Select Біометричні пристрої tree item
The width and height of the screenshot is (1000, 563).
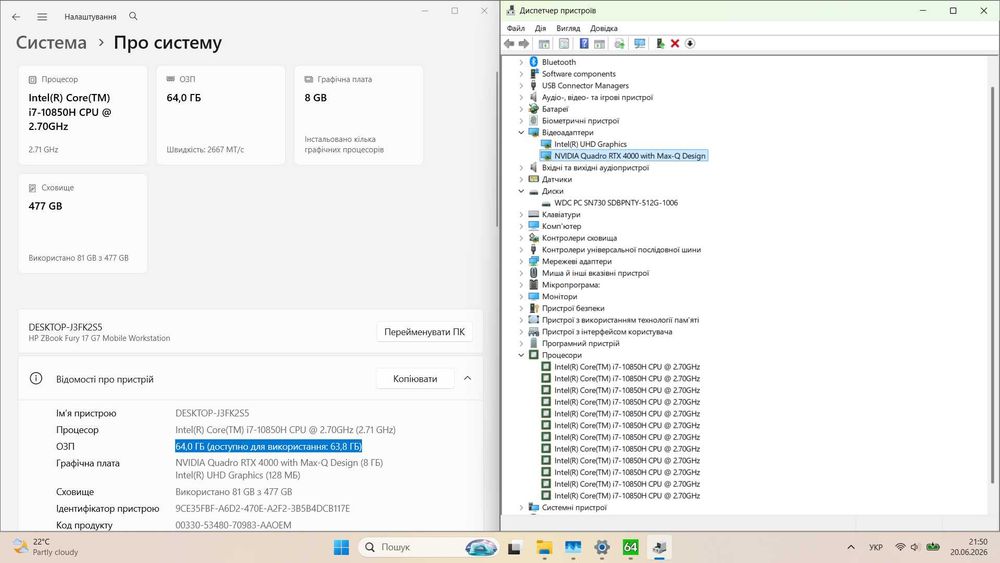pos(580,121)
